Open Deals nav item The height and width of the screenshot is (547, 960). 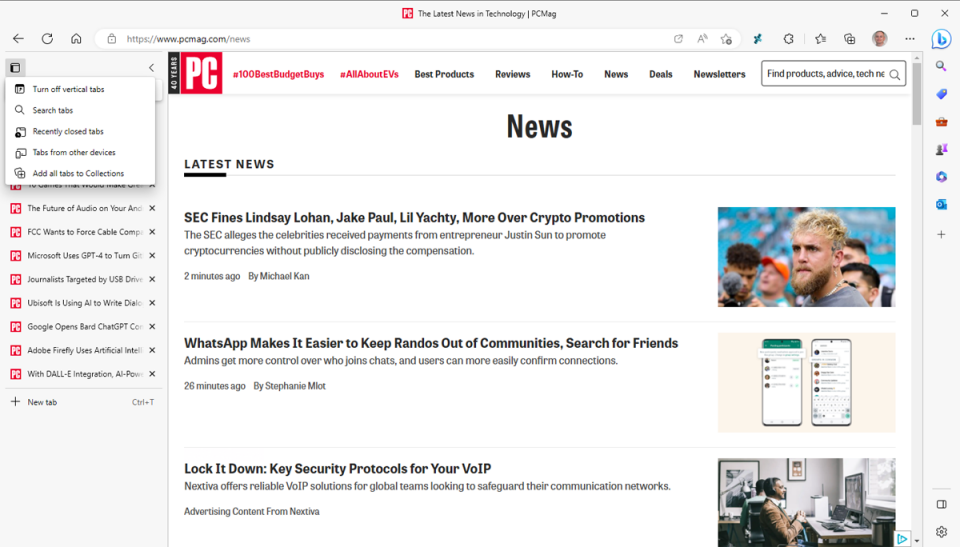pyautogui.click(x=661, y=74)
